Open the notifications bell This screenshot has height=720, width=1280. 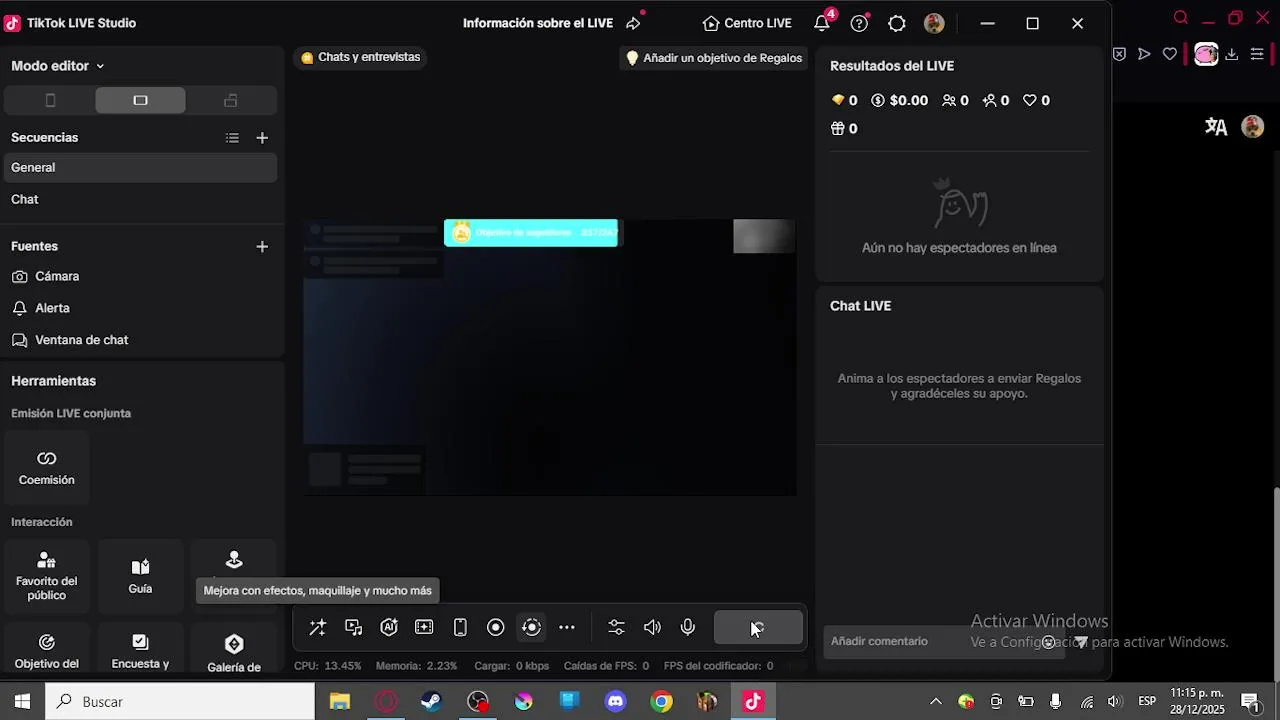point(822,23)
